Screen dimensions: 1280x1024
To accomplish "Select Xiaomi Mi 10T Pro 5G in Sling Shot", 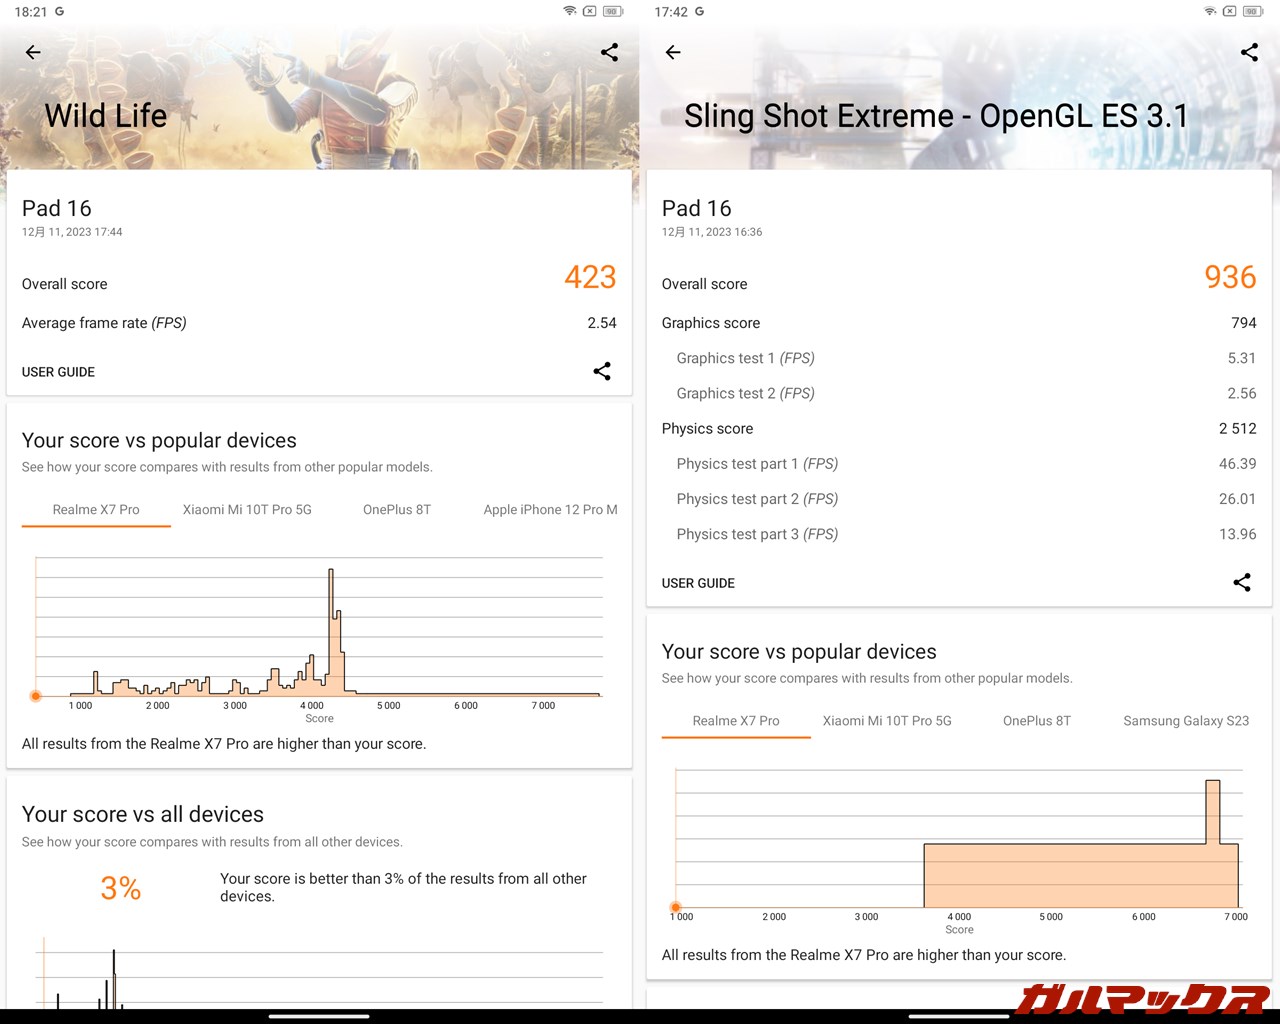I will click(x=887, y=721).
